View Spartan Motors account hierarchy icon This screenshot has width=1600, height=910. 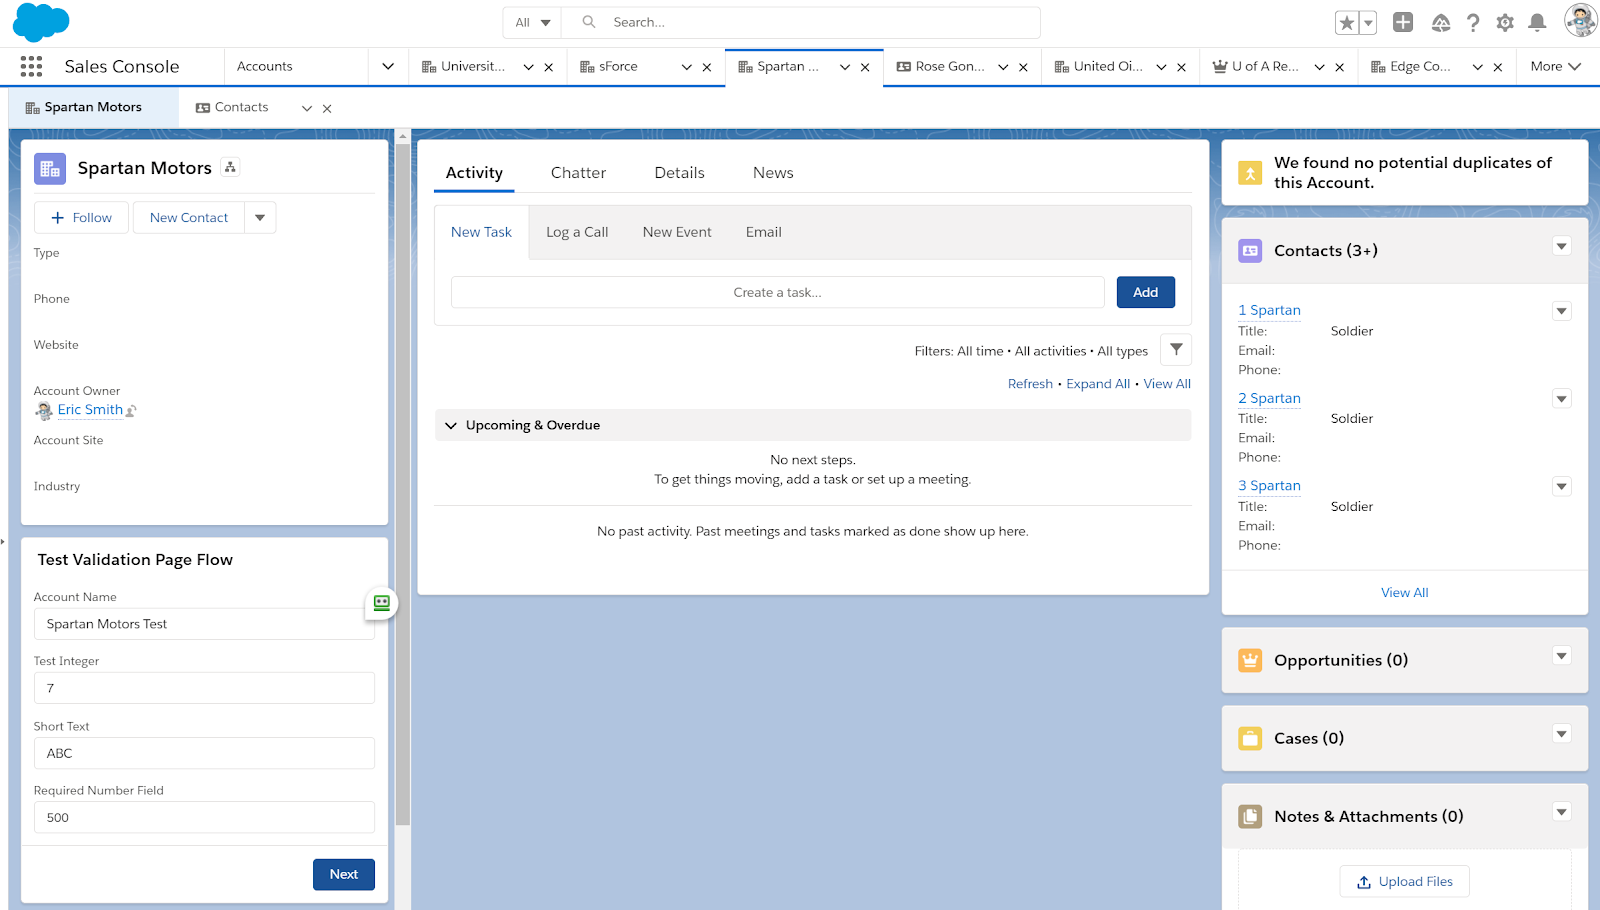[230, 167]
